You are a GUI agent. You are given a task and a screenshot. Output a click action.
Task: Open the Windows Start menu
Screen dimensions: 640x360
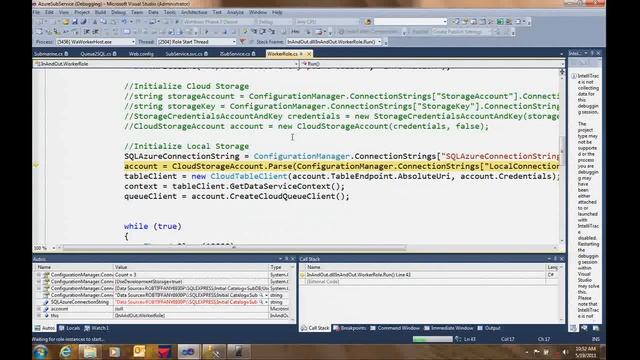41,352
